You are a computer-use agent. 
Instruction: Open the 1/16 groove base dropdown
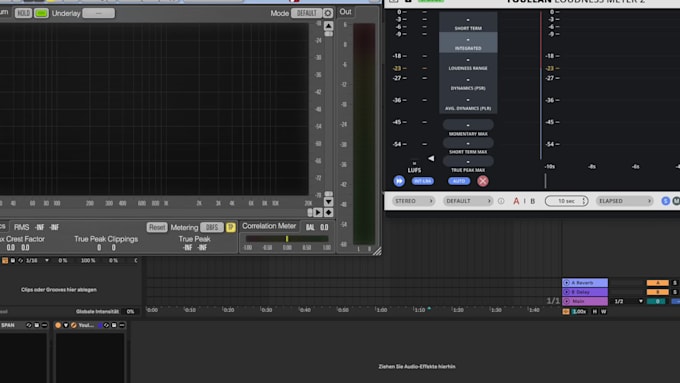pyautogui.click(x=37, y=261)
